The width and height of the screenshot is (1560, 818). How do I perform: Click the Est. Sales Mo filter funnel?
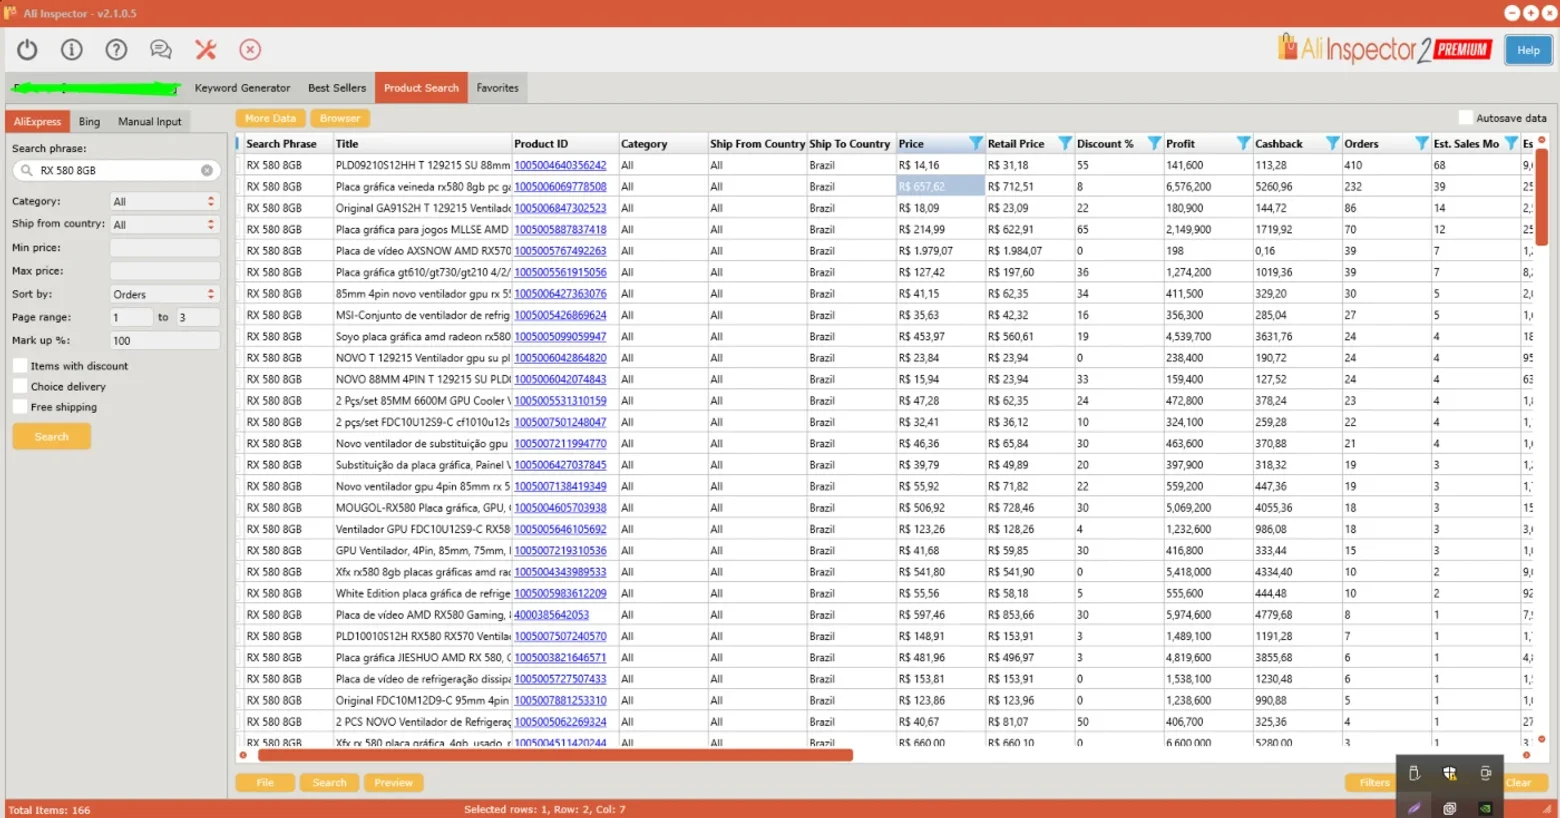[1511, 143]
